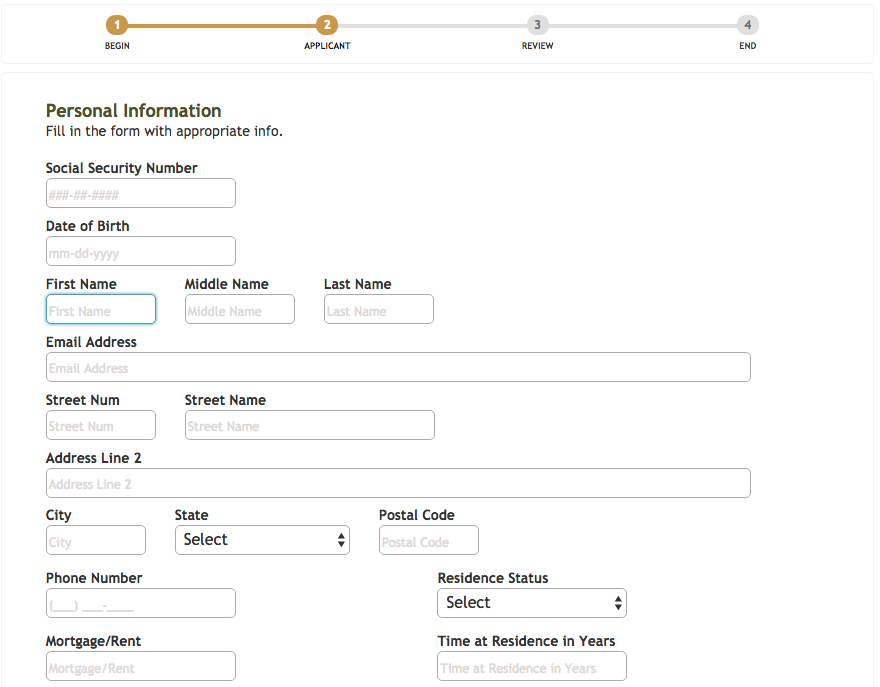Image resolution: width=880 pixels, height=687 pixels.
Task: Focus the Social Security Number field
Action: [x=141, y=193]
